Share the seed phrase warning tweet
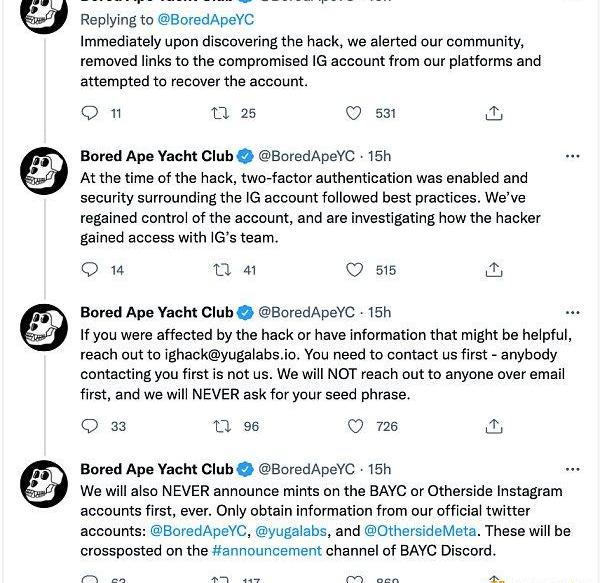This screenshot has height=583, width=600. pyautogui.click(x=493, y=426)
